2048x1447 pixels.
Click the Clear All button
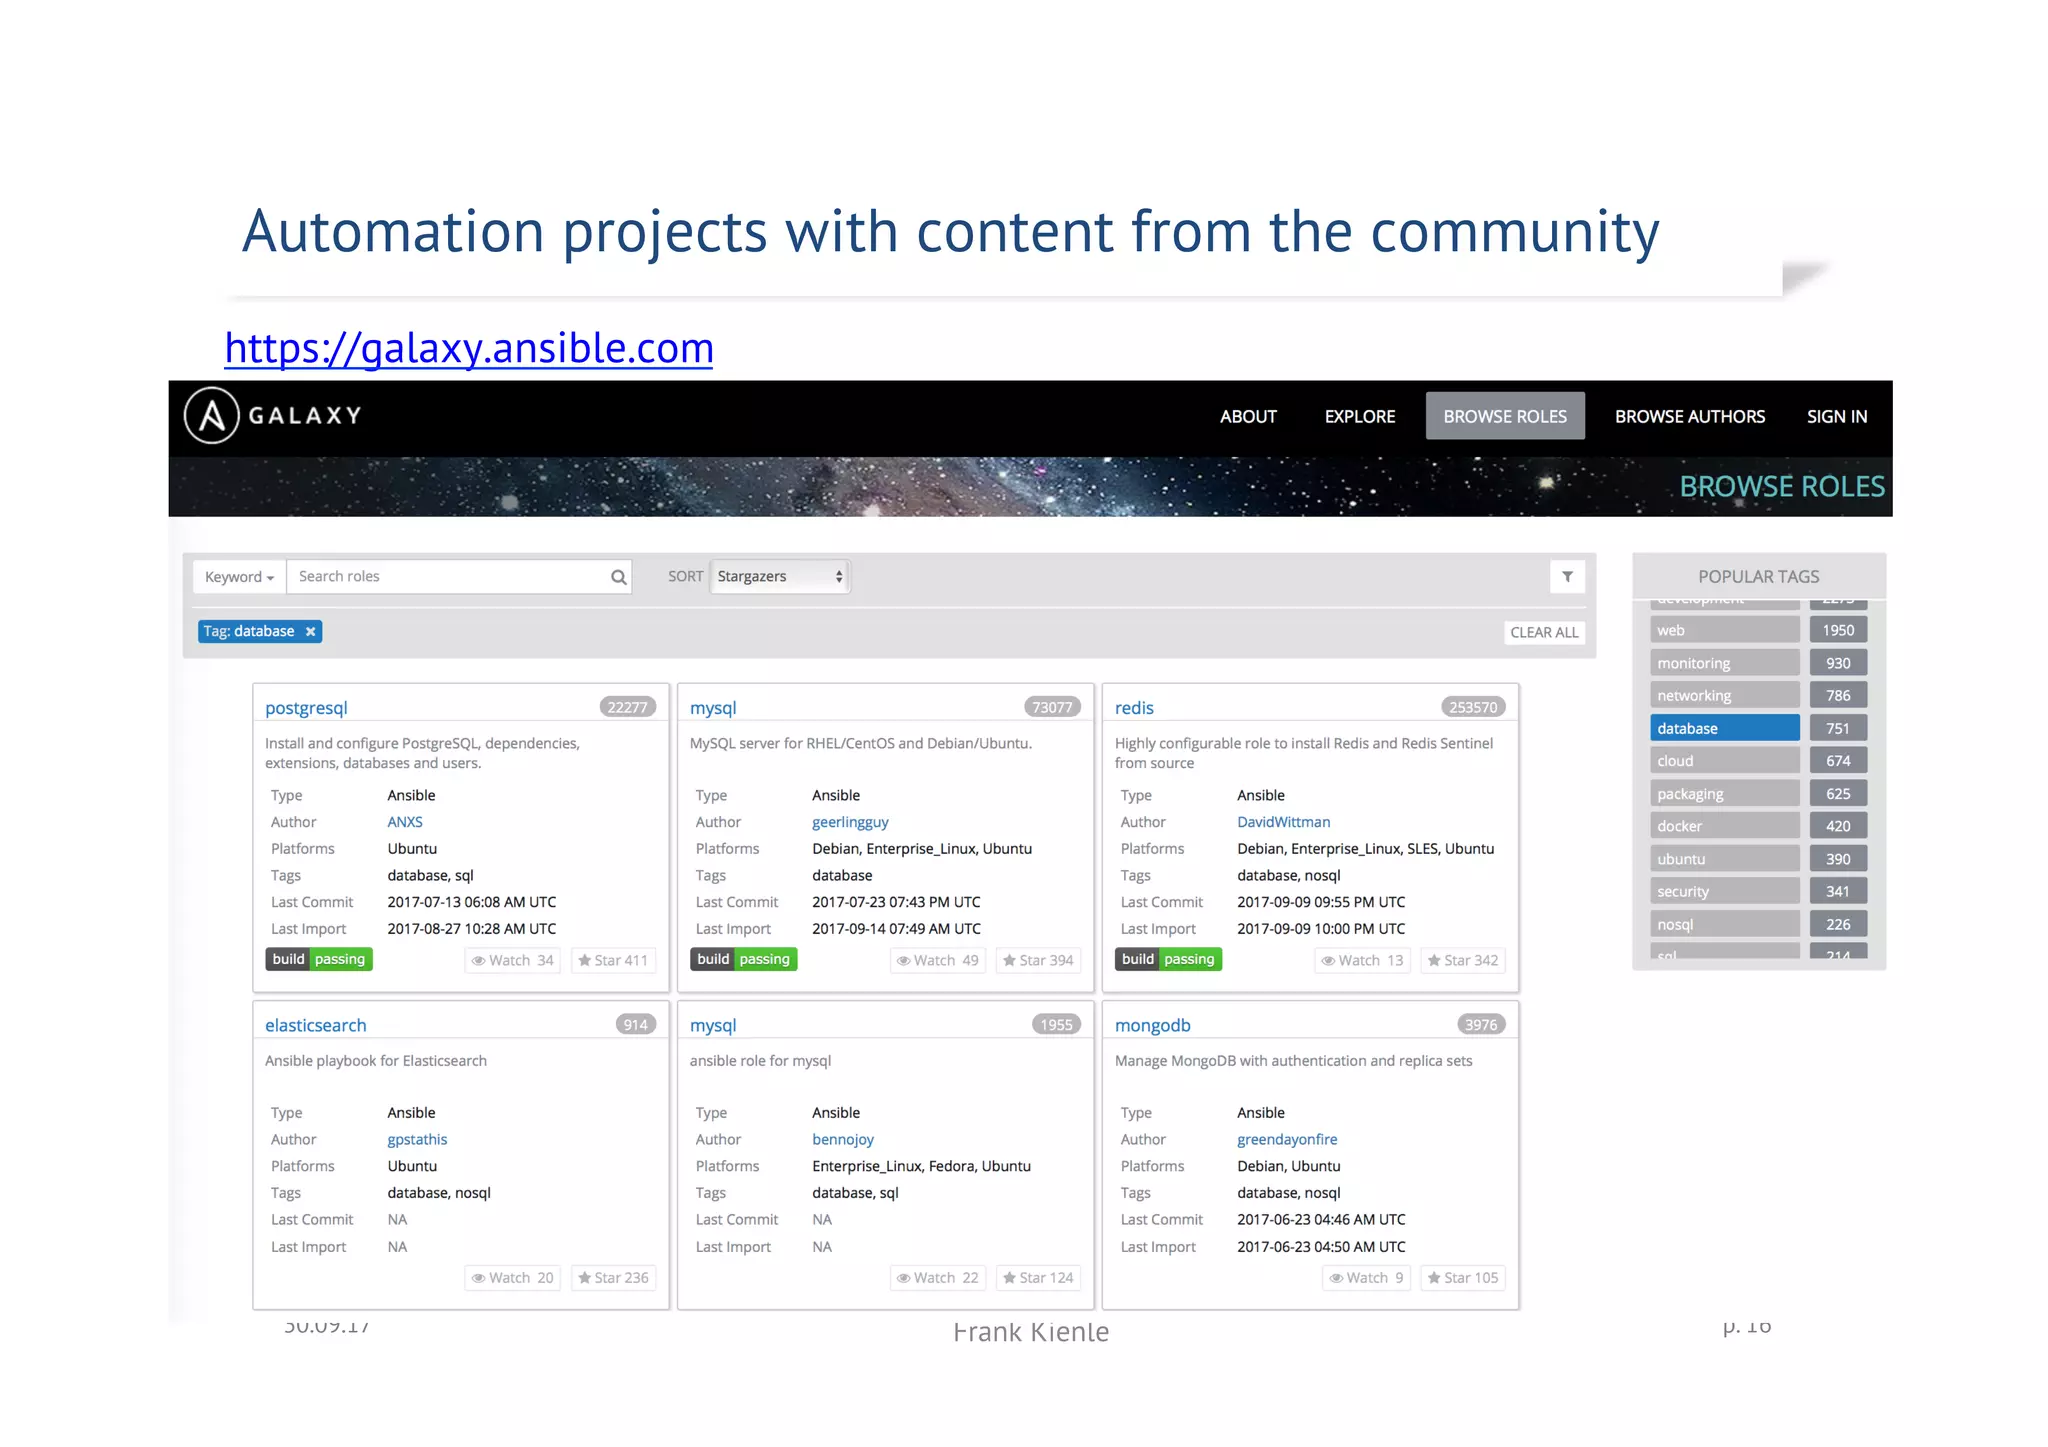(1544, 632)
